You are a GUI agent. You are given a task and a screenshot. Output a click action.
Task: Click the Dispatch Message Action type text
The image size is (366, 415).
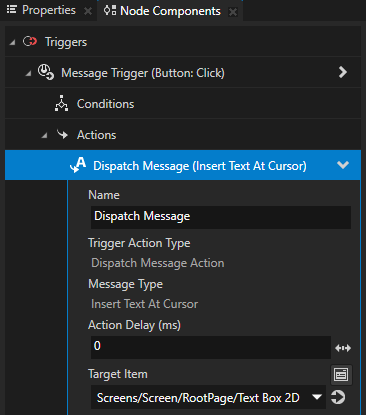(158, 263)
